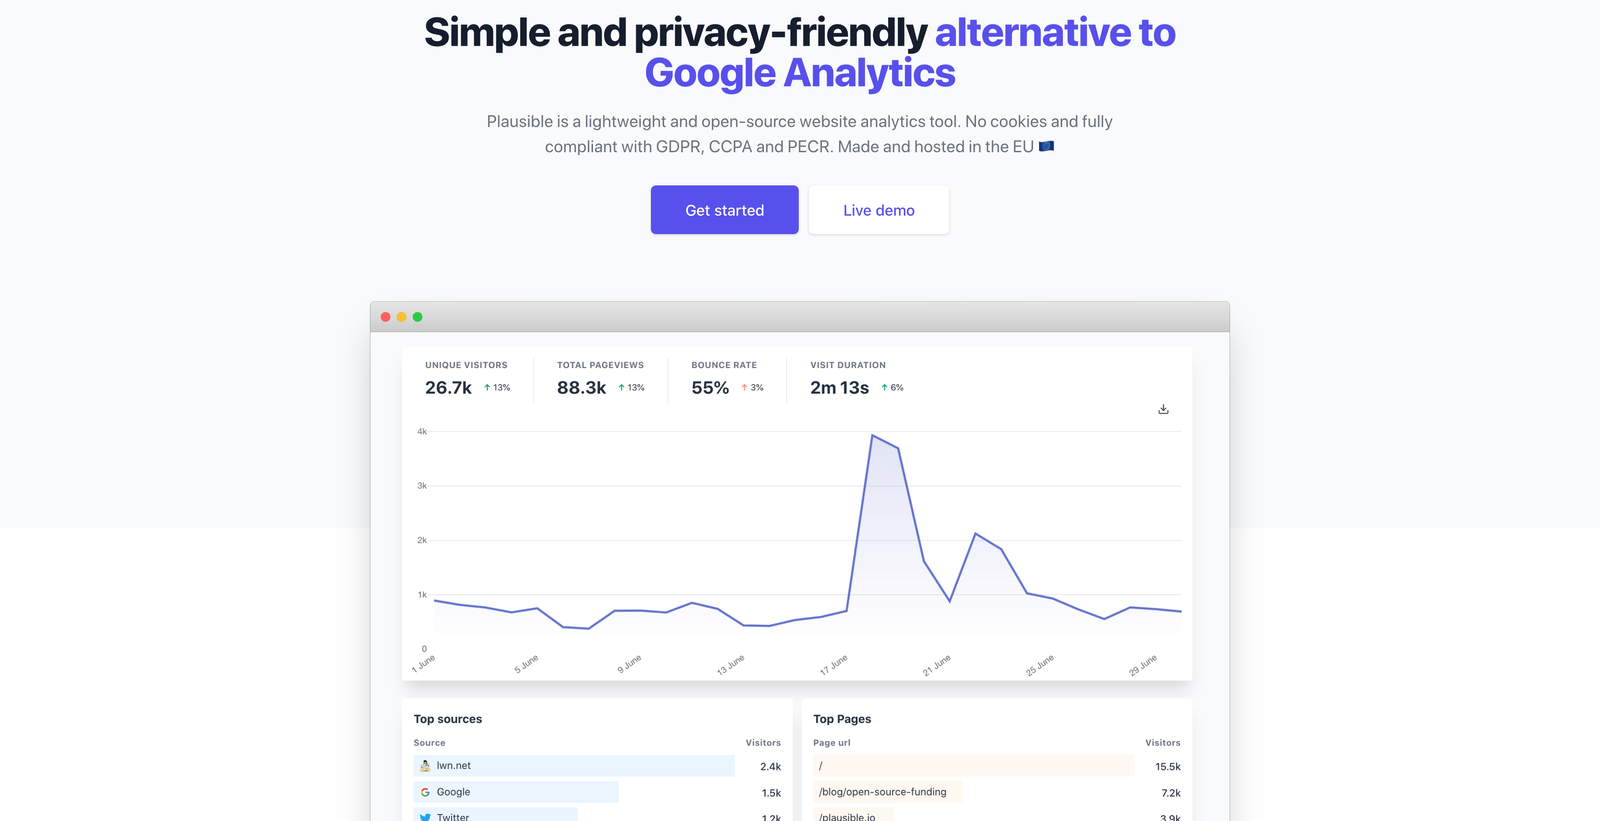Open the Live demo
Viewport: 1600px width, 821px height.
pyautogui.click(x=878, y=210)
